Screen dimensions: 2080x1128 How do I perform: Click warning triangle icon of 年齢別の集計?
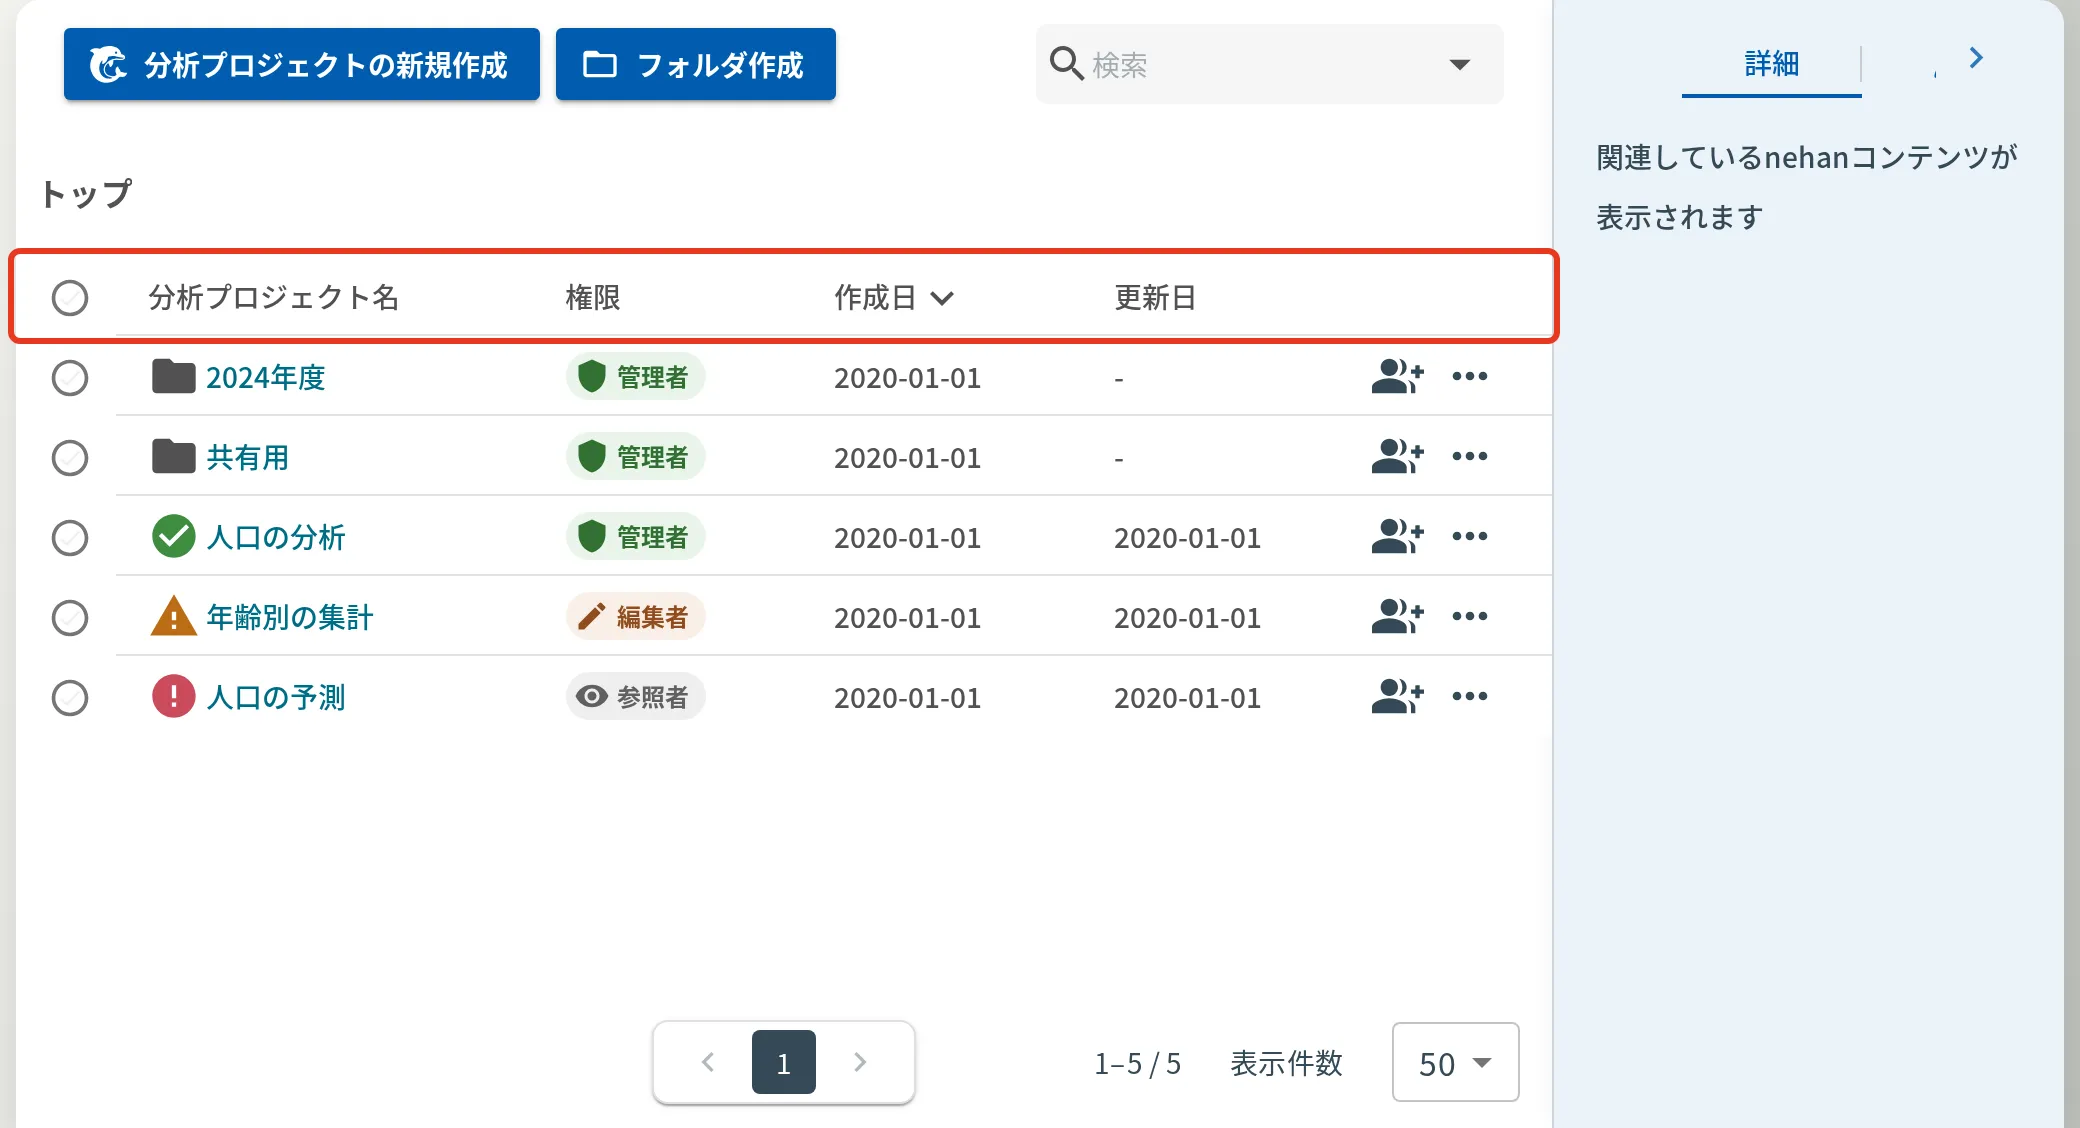[173, 616]
